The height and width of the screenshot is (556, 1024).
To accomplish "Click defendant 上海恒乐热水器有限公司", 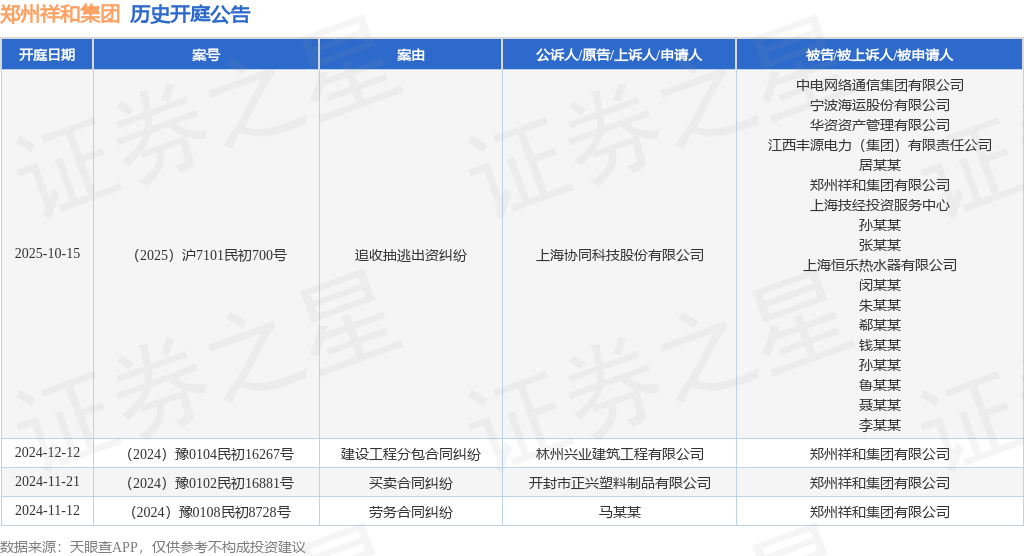I will click(880, 265).
